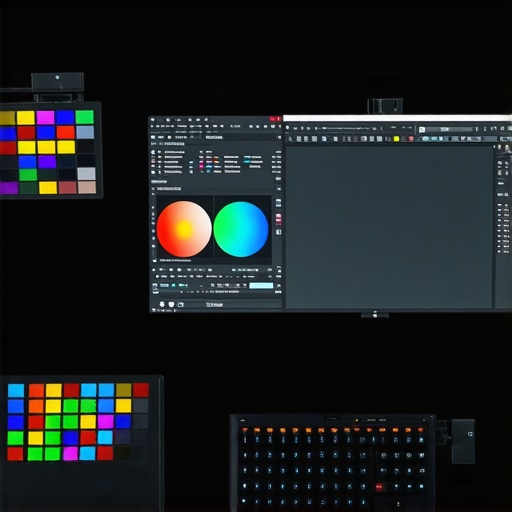Click the folder icon in the left window's bottom bar
This screenshot has height=512, width=512.
tap(181, 304)
